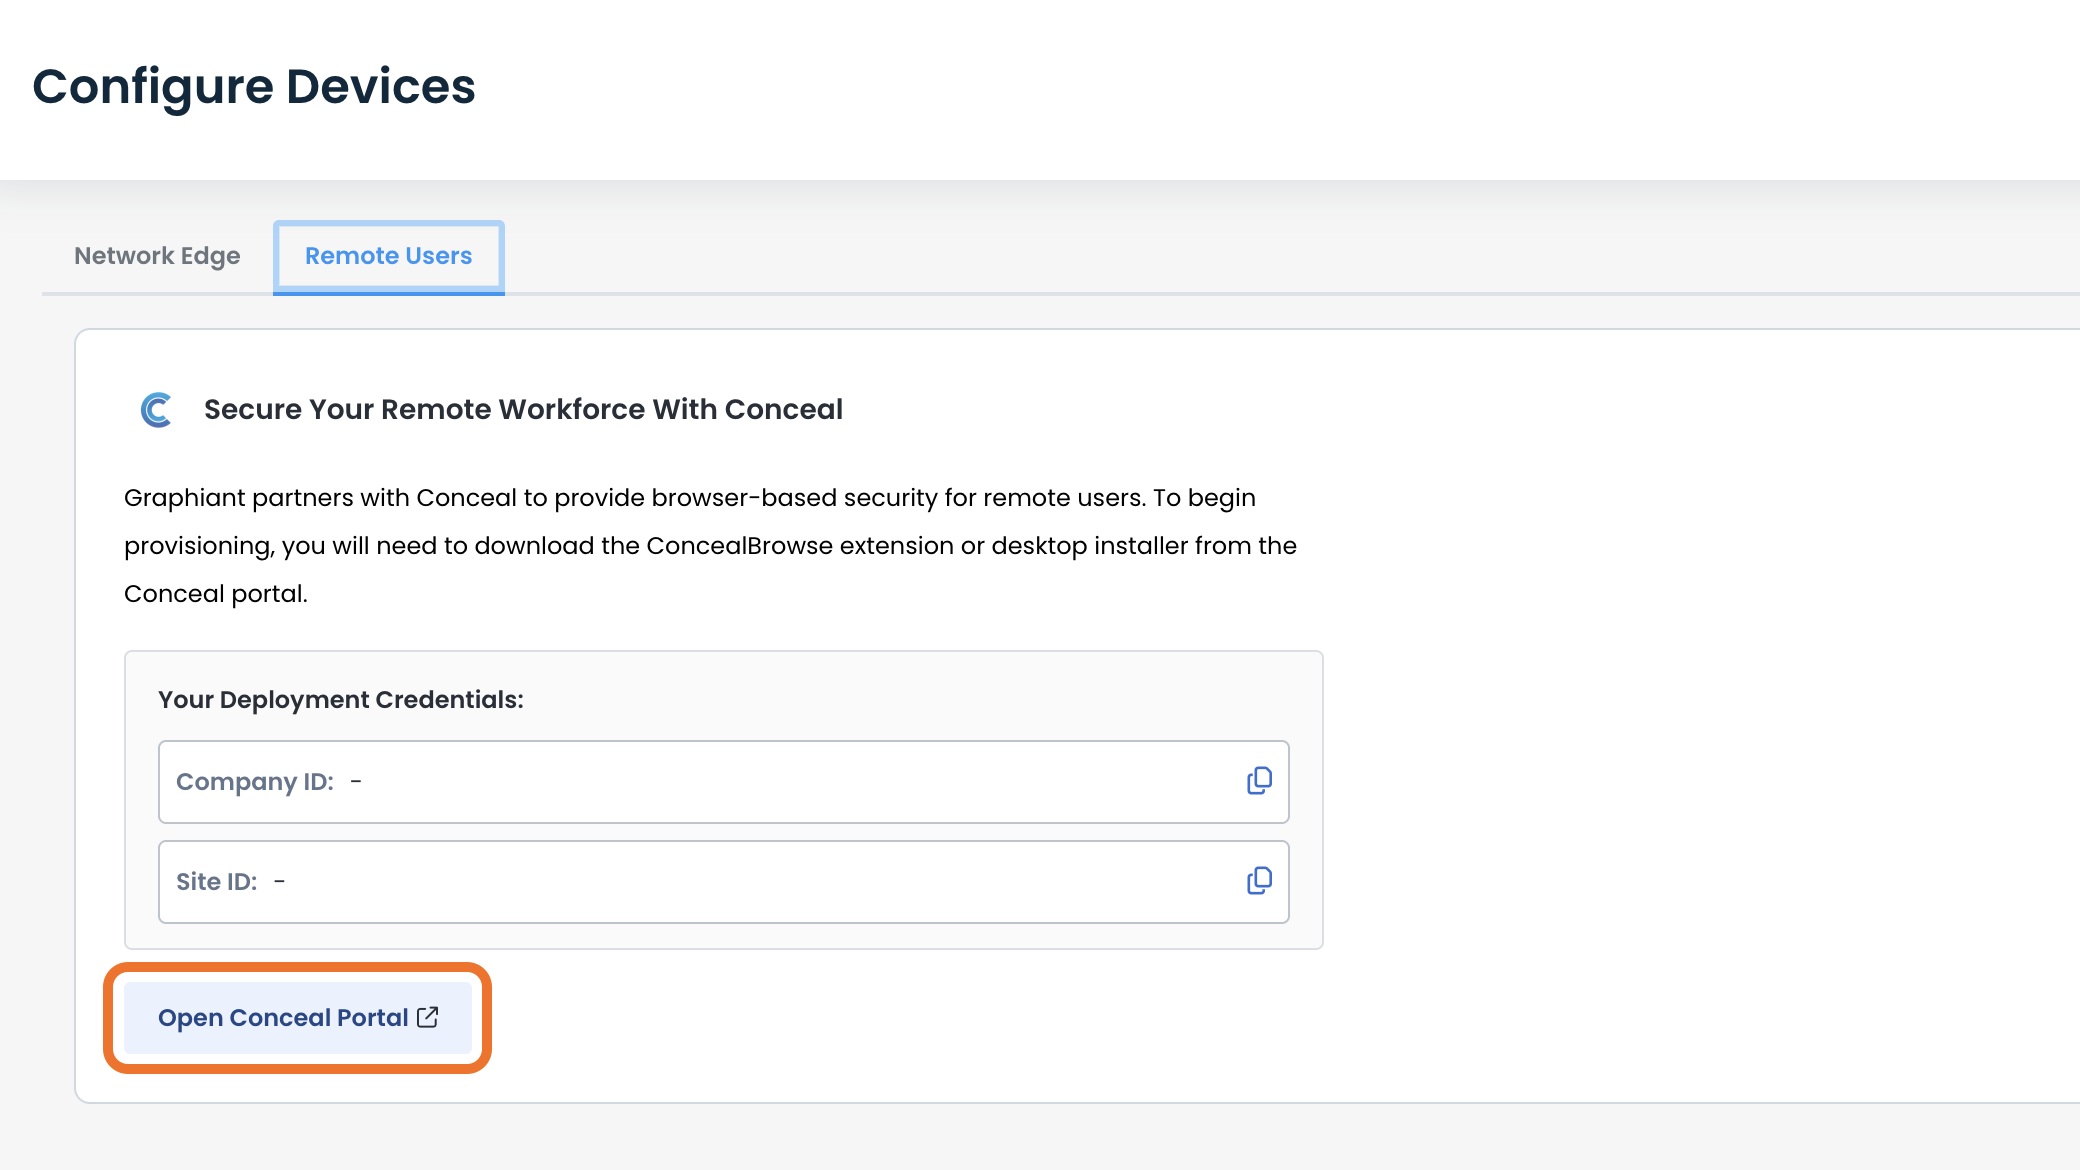Click the external-link icon in the Open Conceal Portal button

click(428, 1017)
